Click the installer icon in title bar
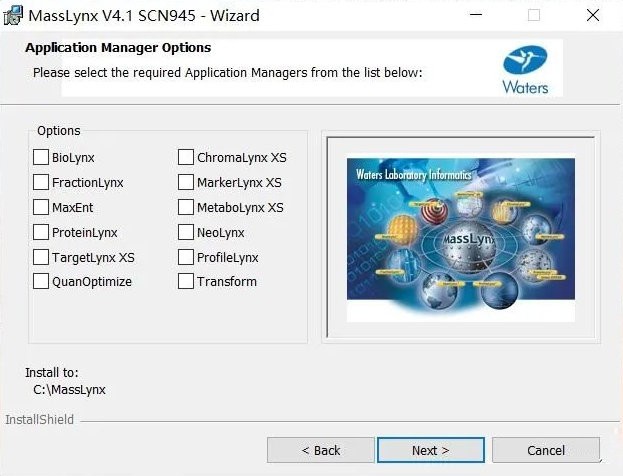623x476 pixels. click(x=13, y=15)
